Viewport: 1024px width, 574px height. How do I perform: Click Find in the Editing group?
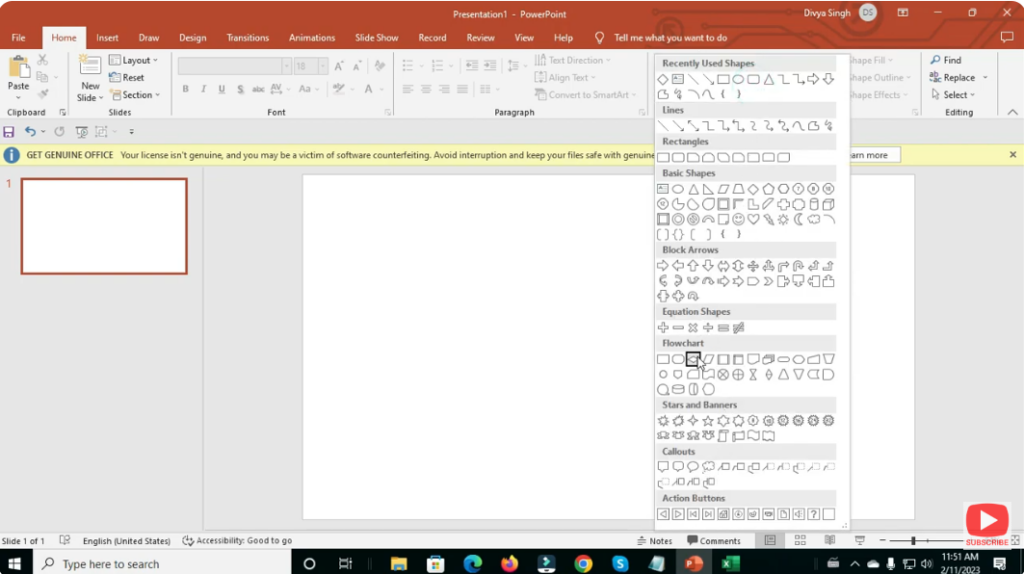click(x=946, y=60)
